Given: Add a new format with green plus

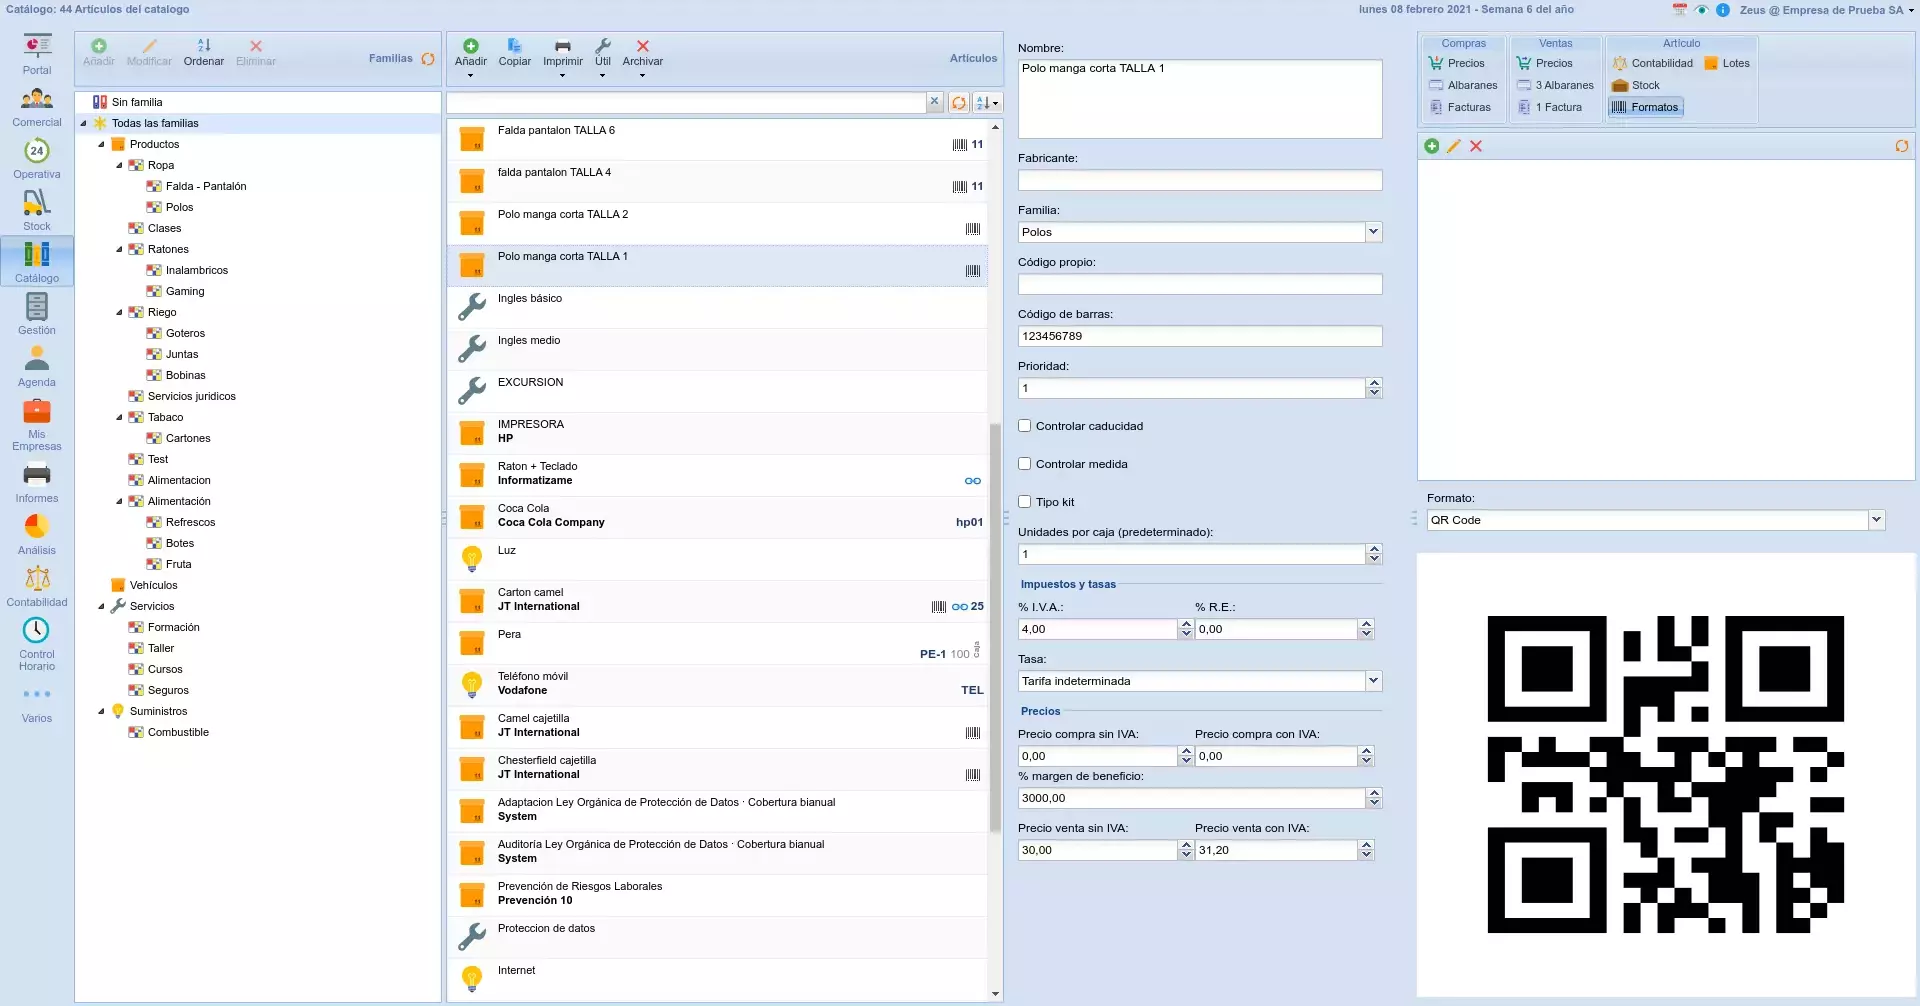Looking at the screenshot, I should (x=1432, y=146).
